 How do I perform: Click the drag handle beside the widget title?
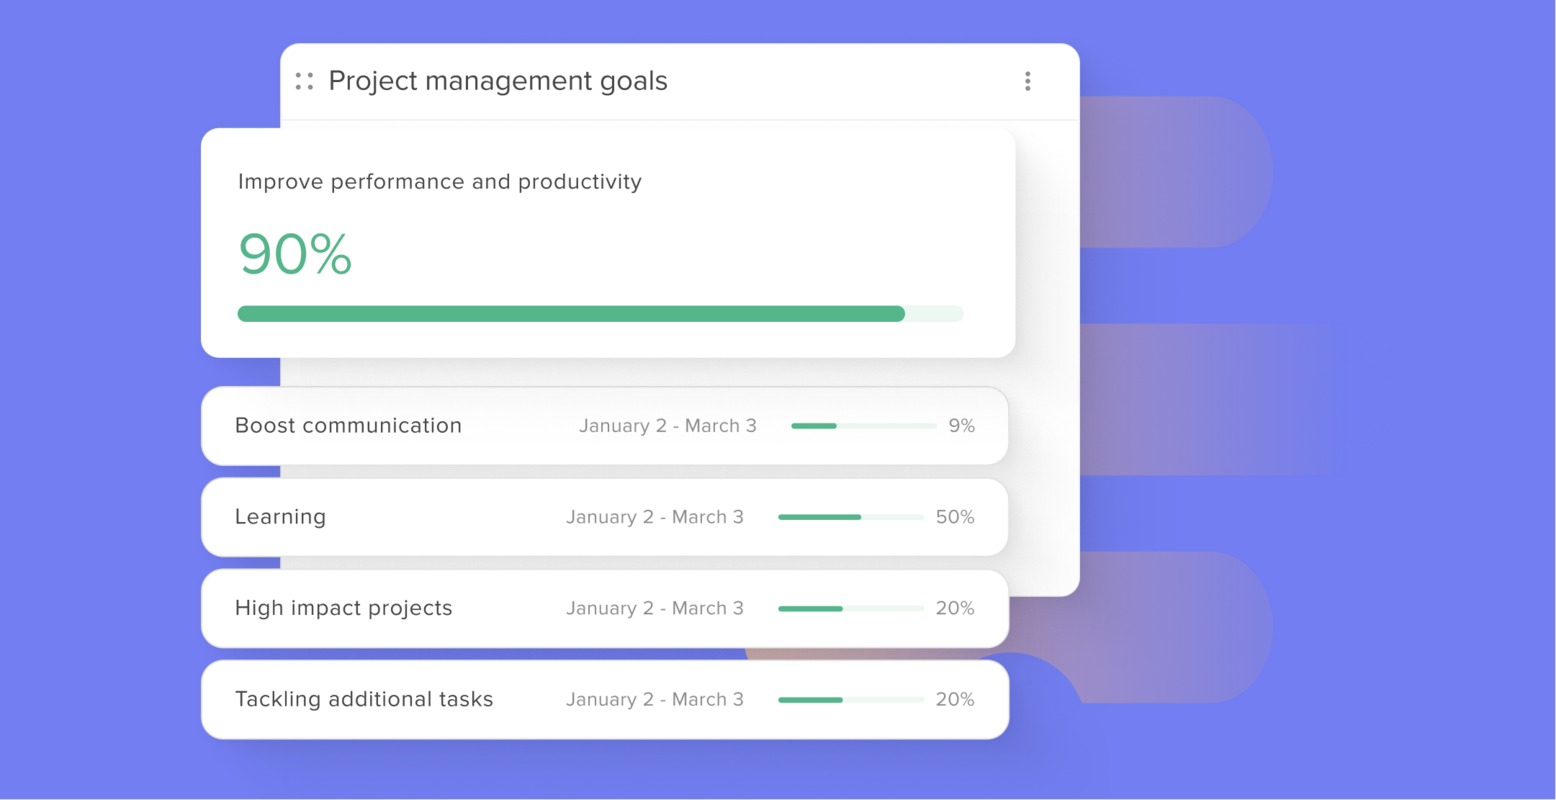(304, 81)
